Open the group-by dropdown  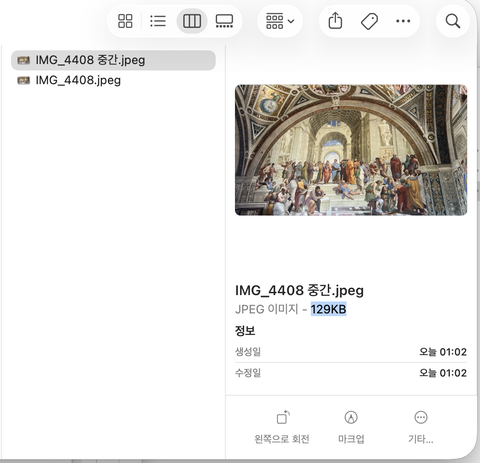pos(280,21)
